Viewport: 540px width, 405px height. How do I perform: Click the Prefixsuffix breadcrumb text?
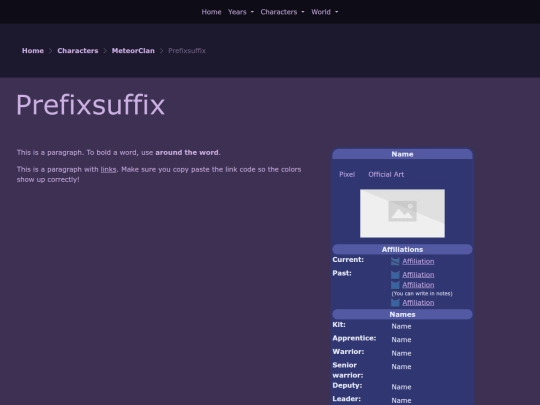[187, 51]
